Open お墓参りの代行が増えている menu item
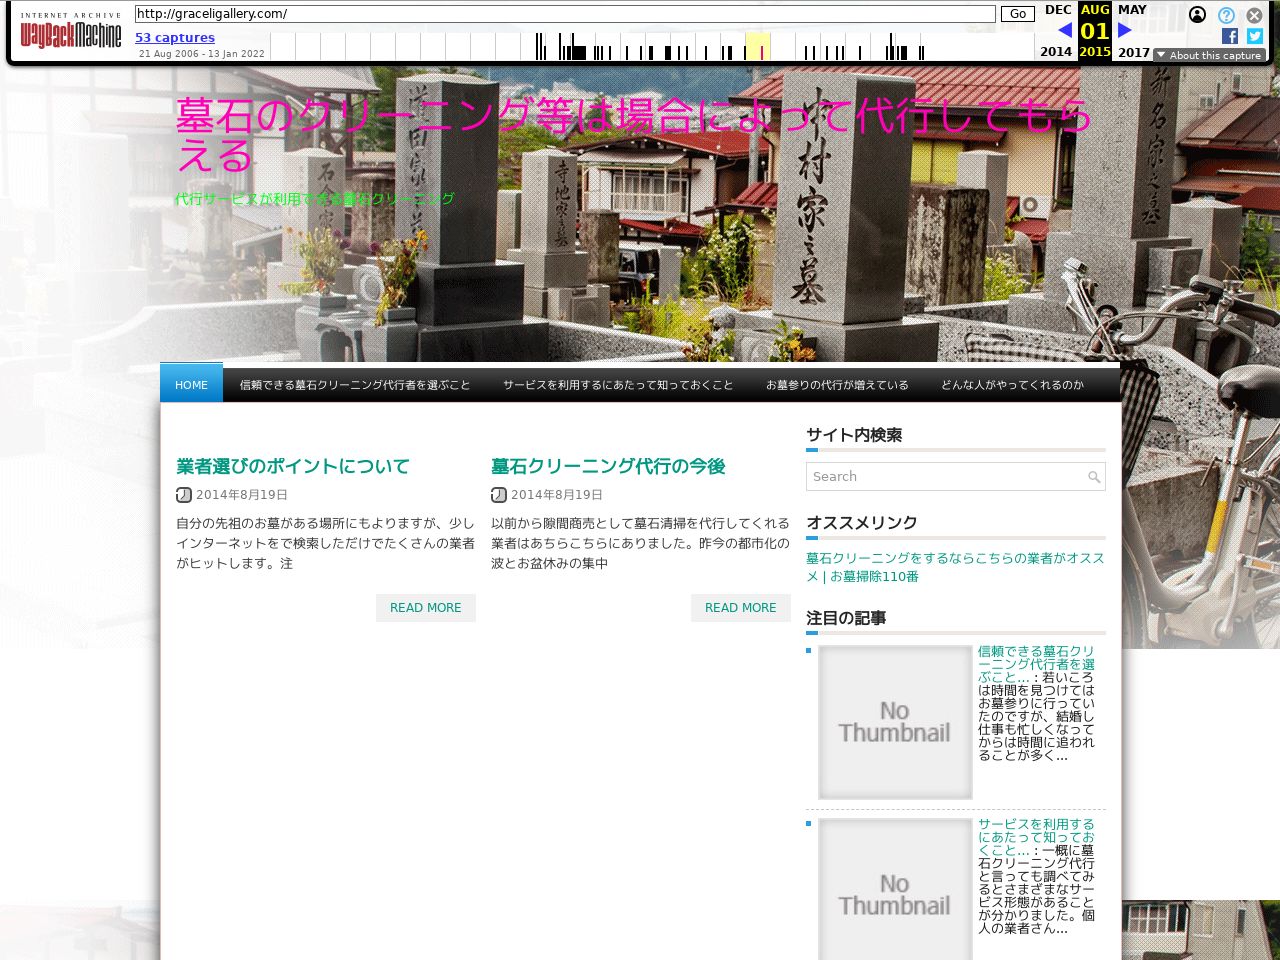Image resolution: width=1280 pixels, height=960 pixels. pos(837,385)
